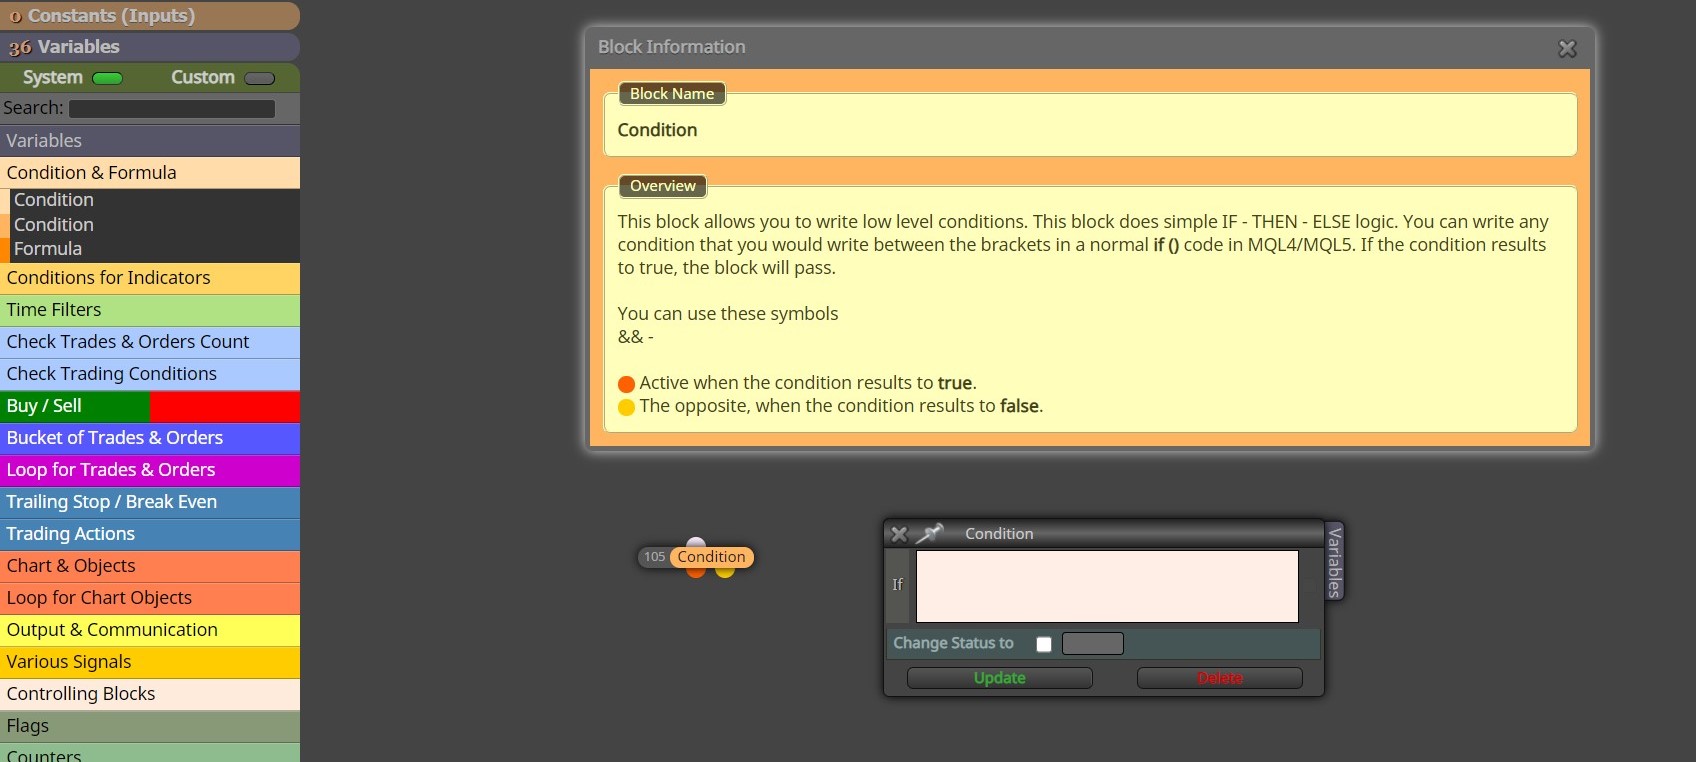Image resolution: width=1696 pixels, height=762 pixels.
Task: Toggle the System variables switch
Action: click(107, 78)
